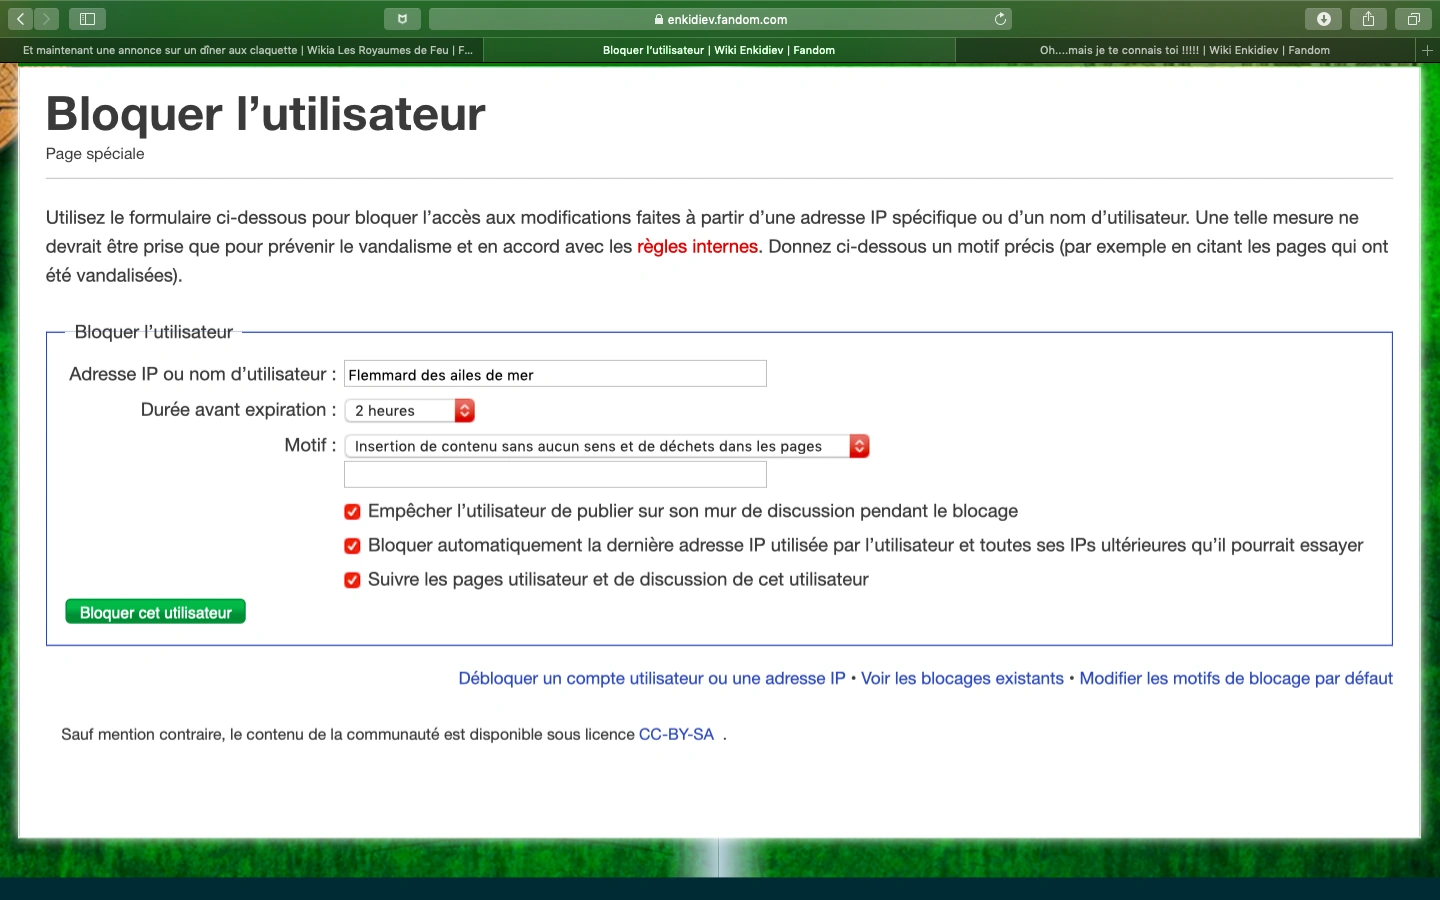Uncheck 'Suivre les pages utilisateur' checkbox
The height and width of the screenshot is (900, 1440).
(x=352, y=580)
